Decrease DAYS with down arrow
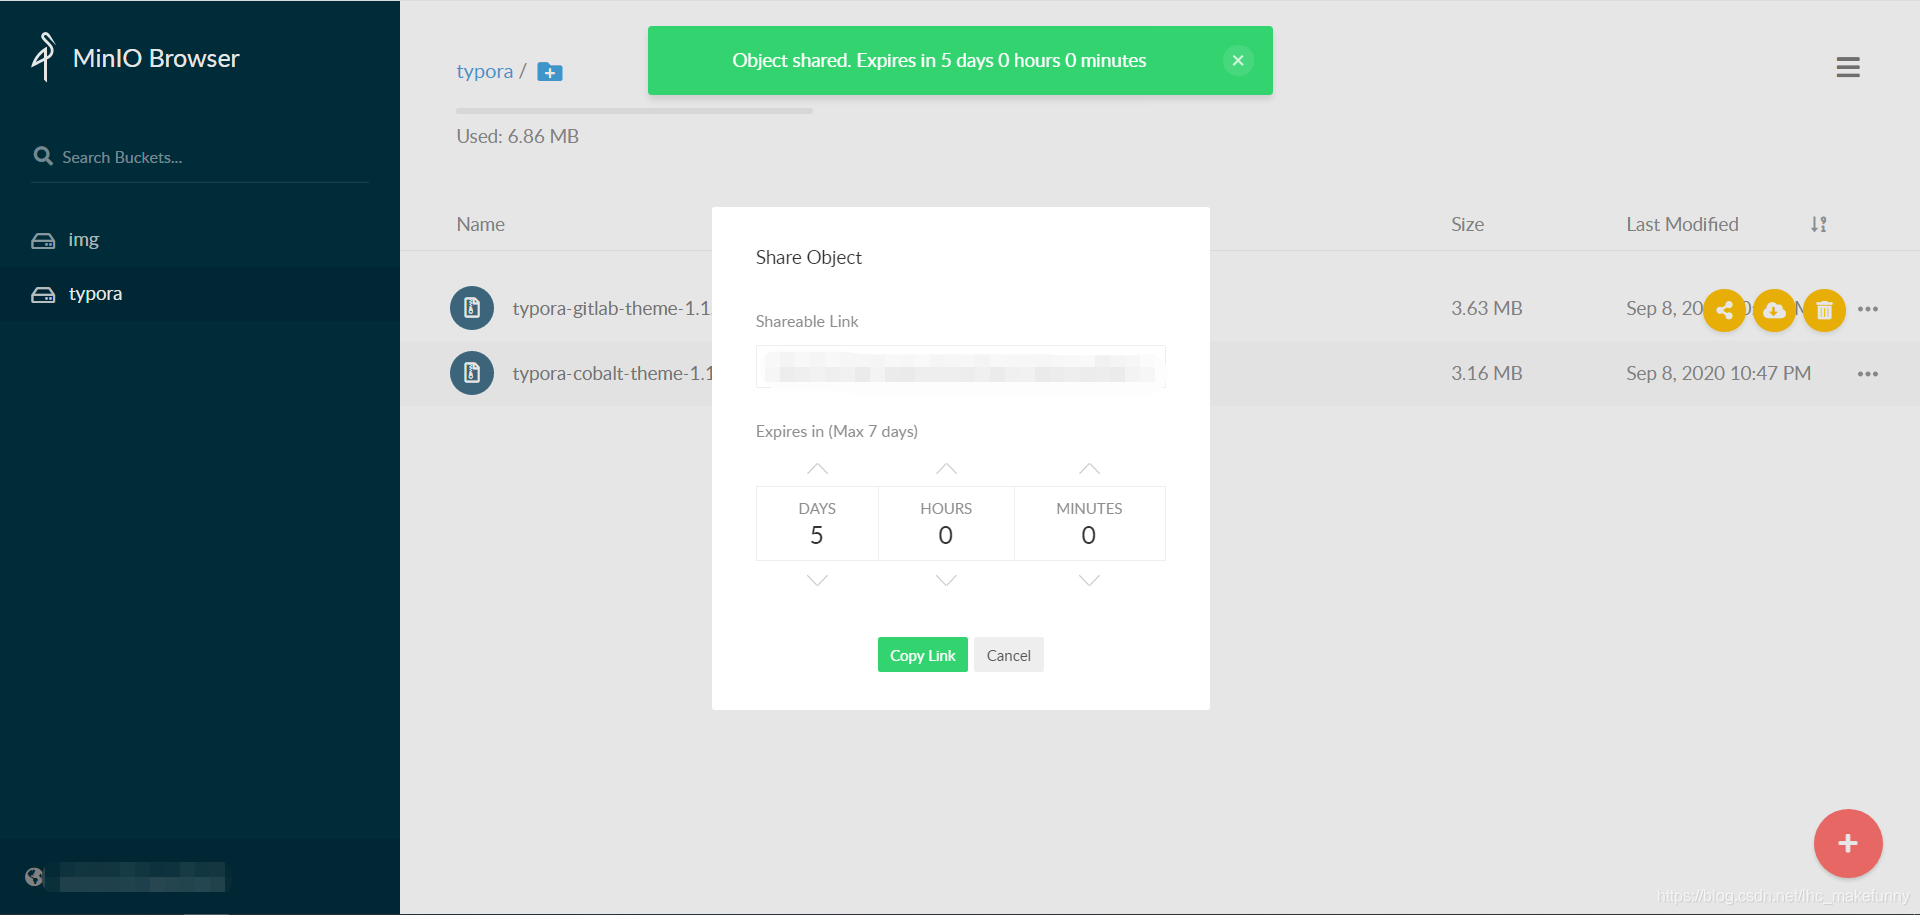This screenshot has height=915, width=1920. (x=817, y=580)
